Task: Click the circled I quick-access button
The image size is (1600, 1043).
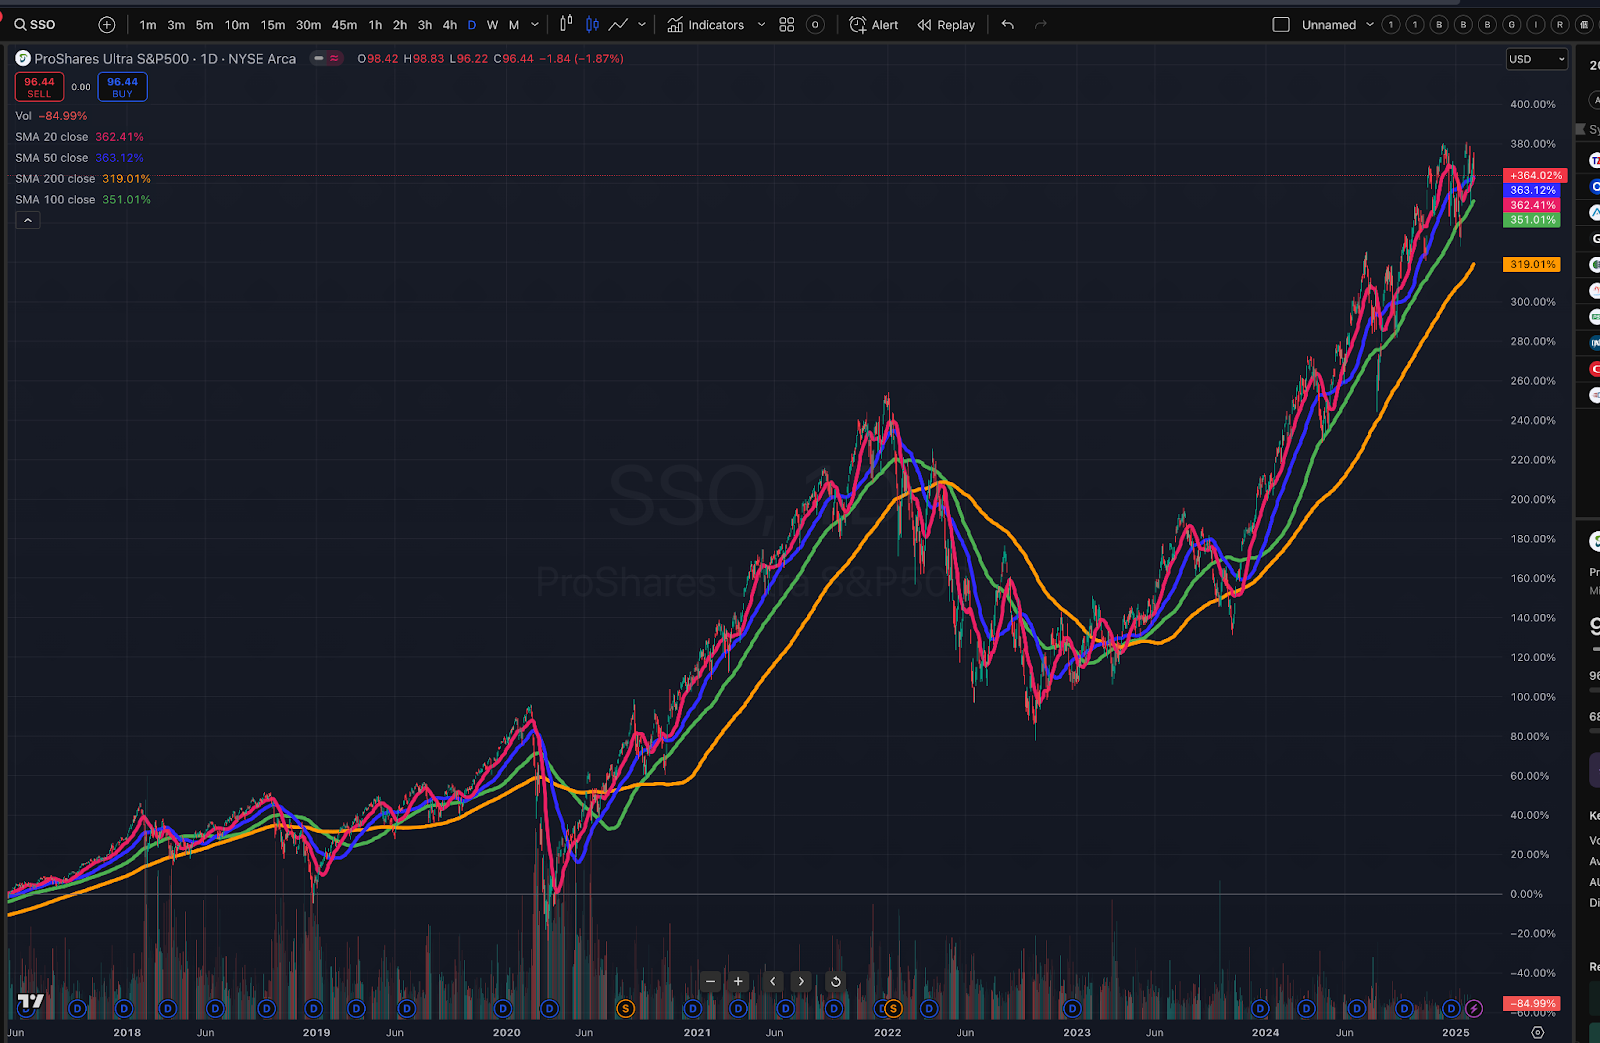Action: (x=1536, y=25)
